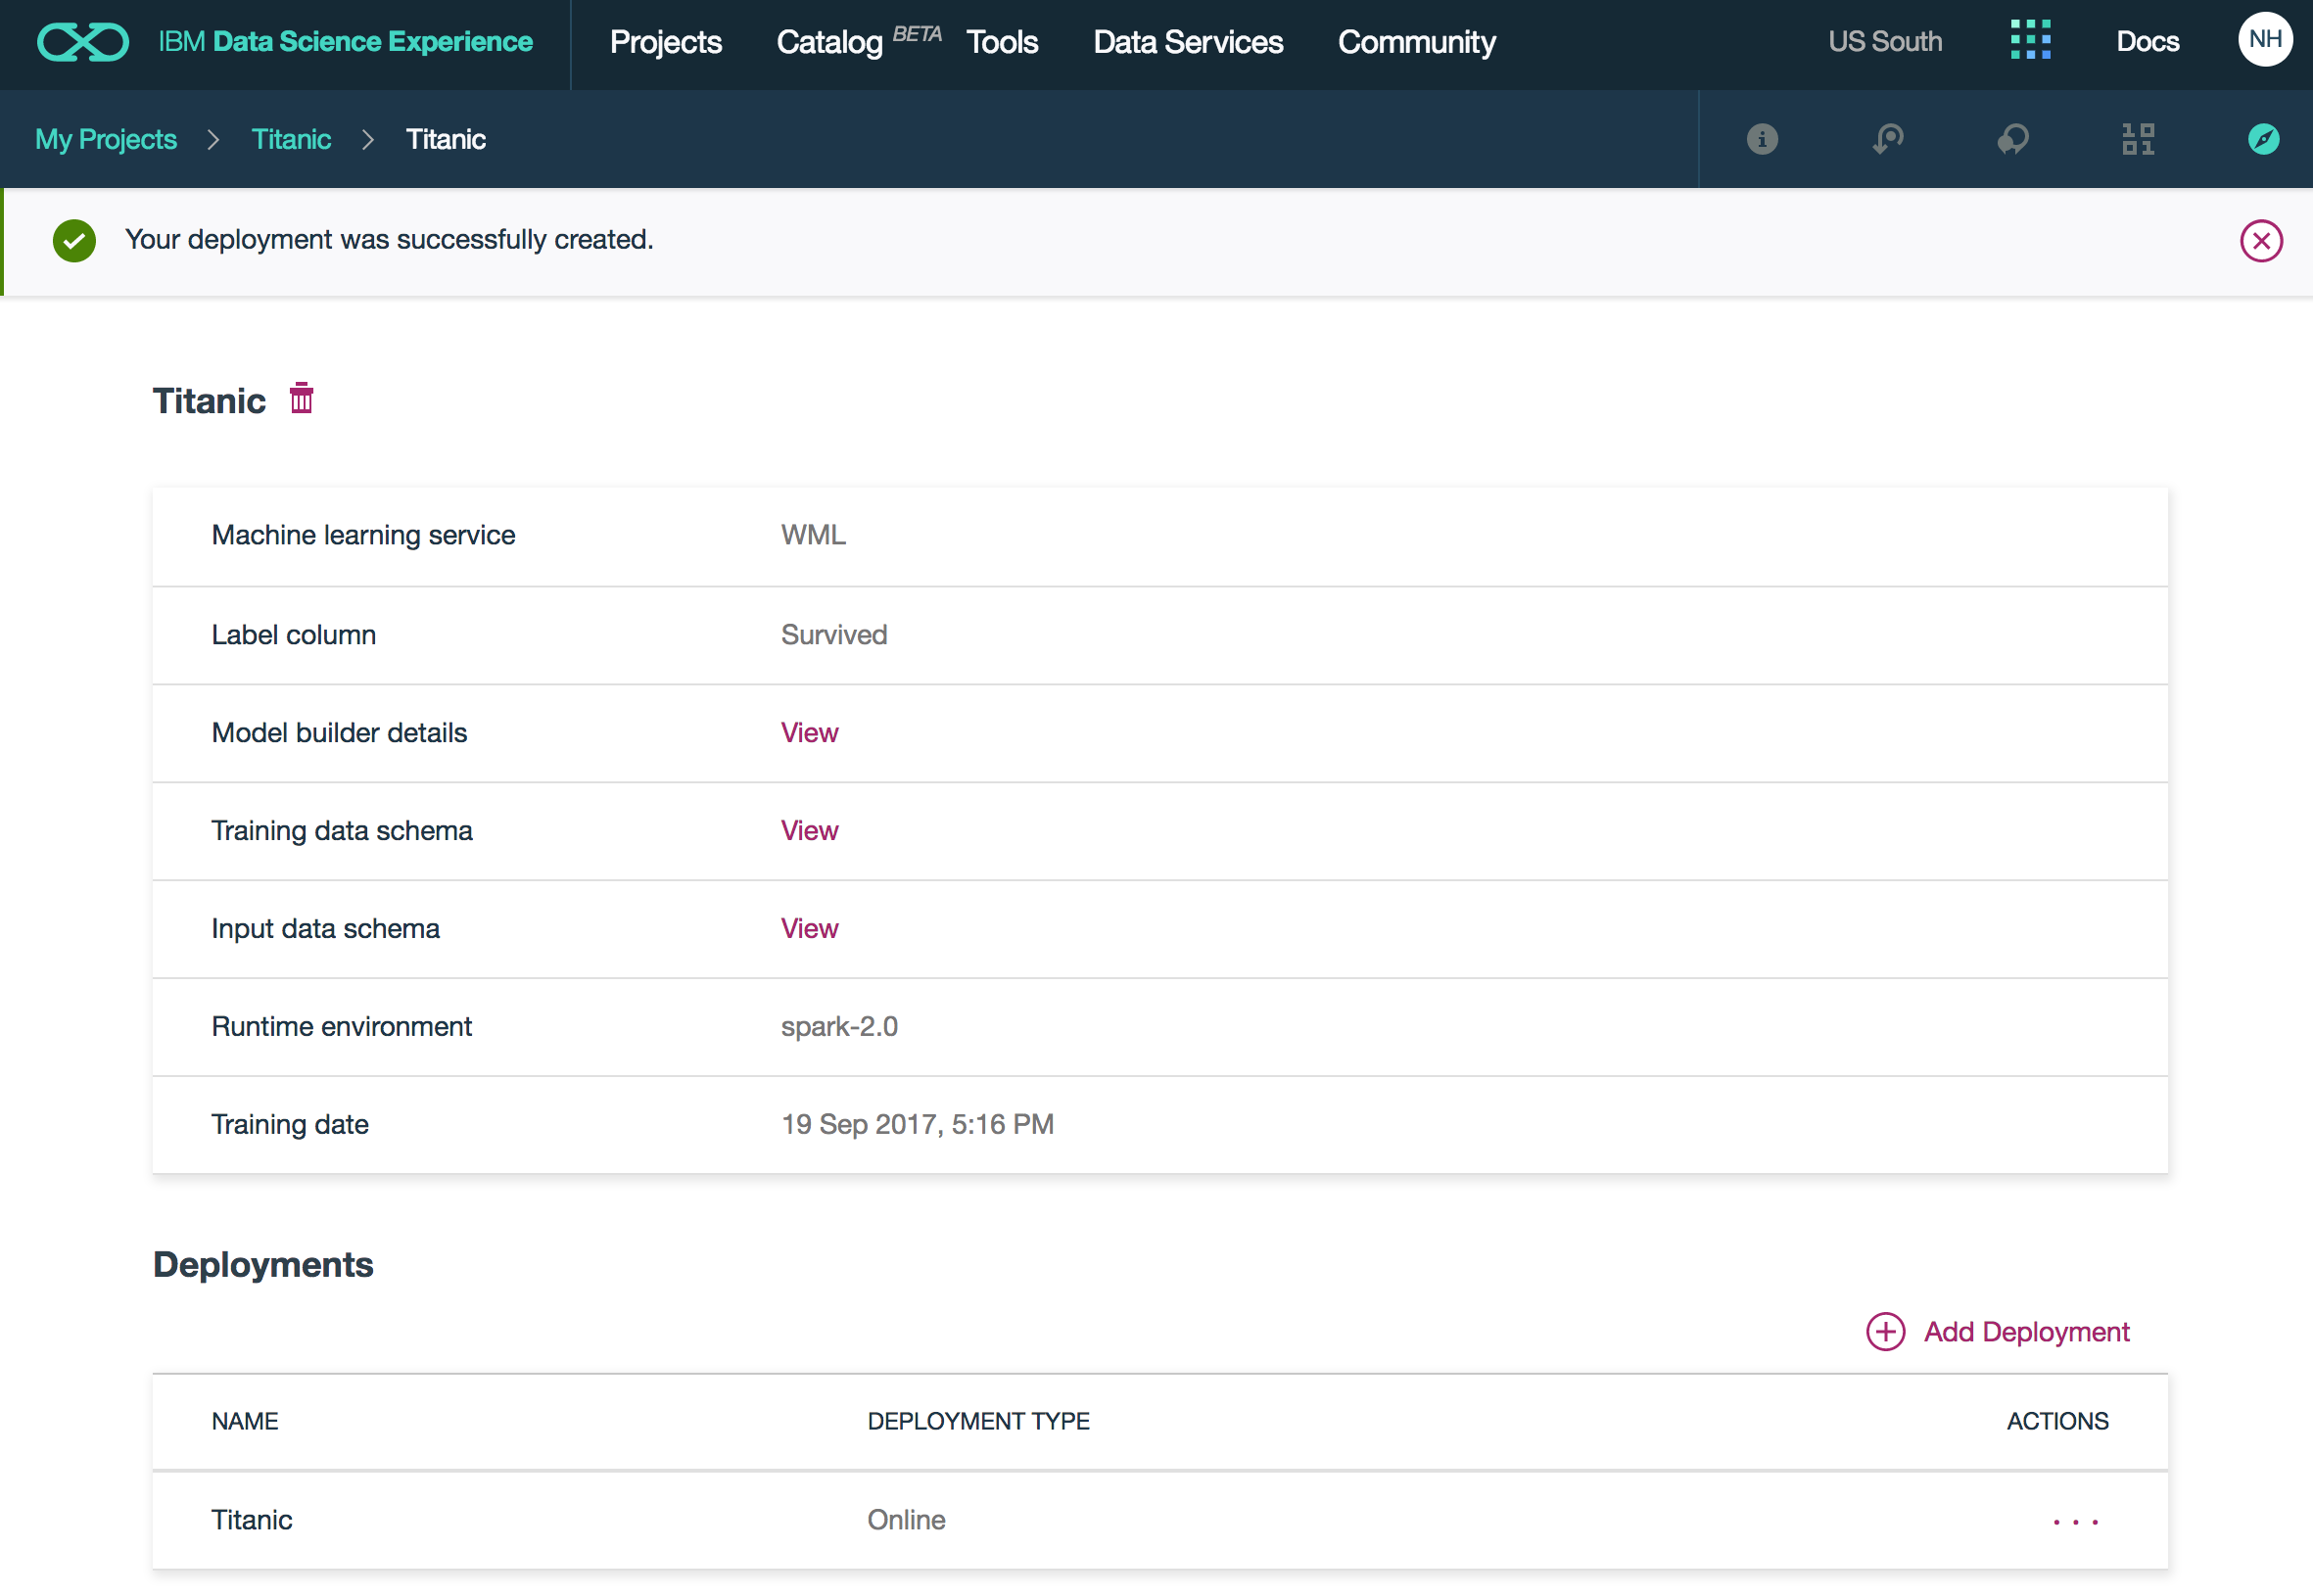This screenshot has width=2313, height=1596.
Task: View Input data schema
Action: tap(809, 929)
